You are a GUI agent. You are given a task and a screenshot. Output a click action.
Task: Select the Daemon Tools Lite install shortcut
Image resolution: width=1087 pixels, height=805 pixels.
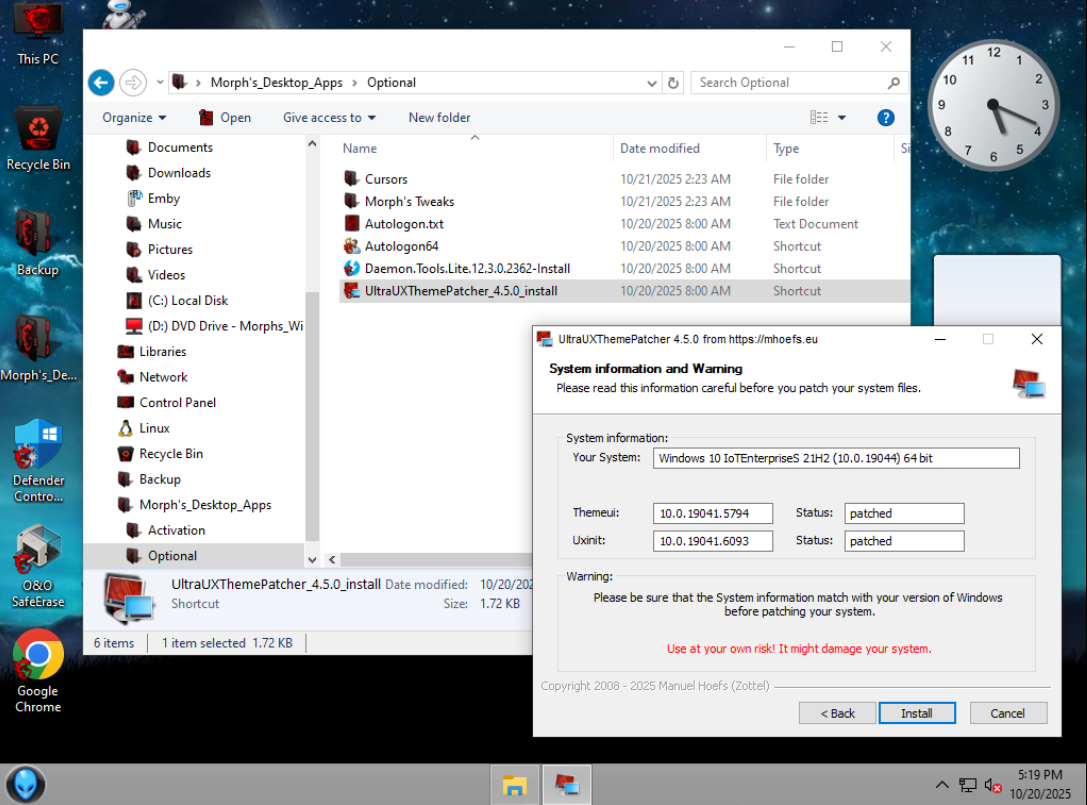pos(467,269)
